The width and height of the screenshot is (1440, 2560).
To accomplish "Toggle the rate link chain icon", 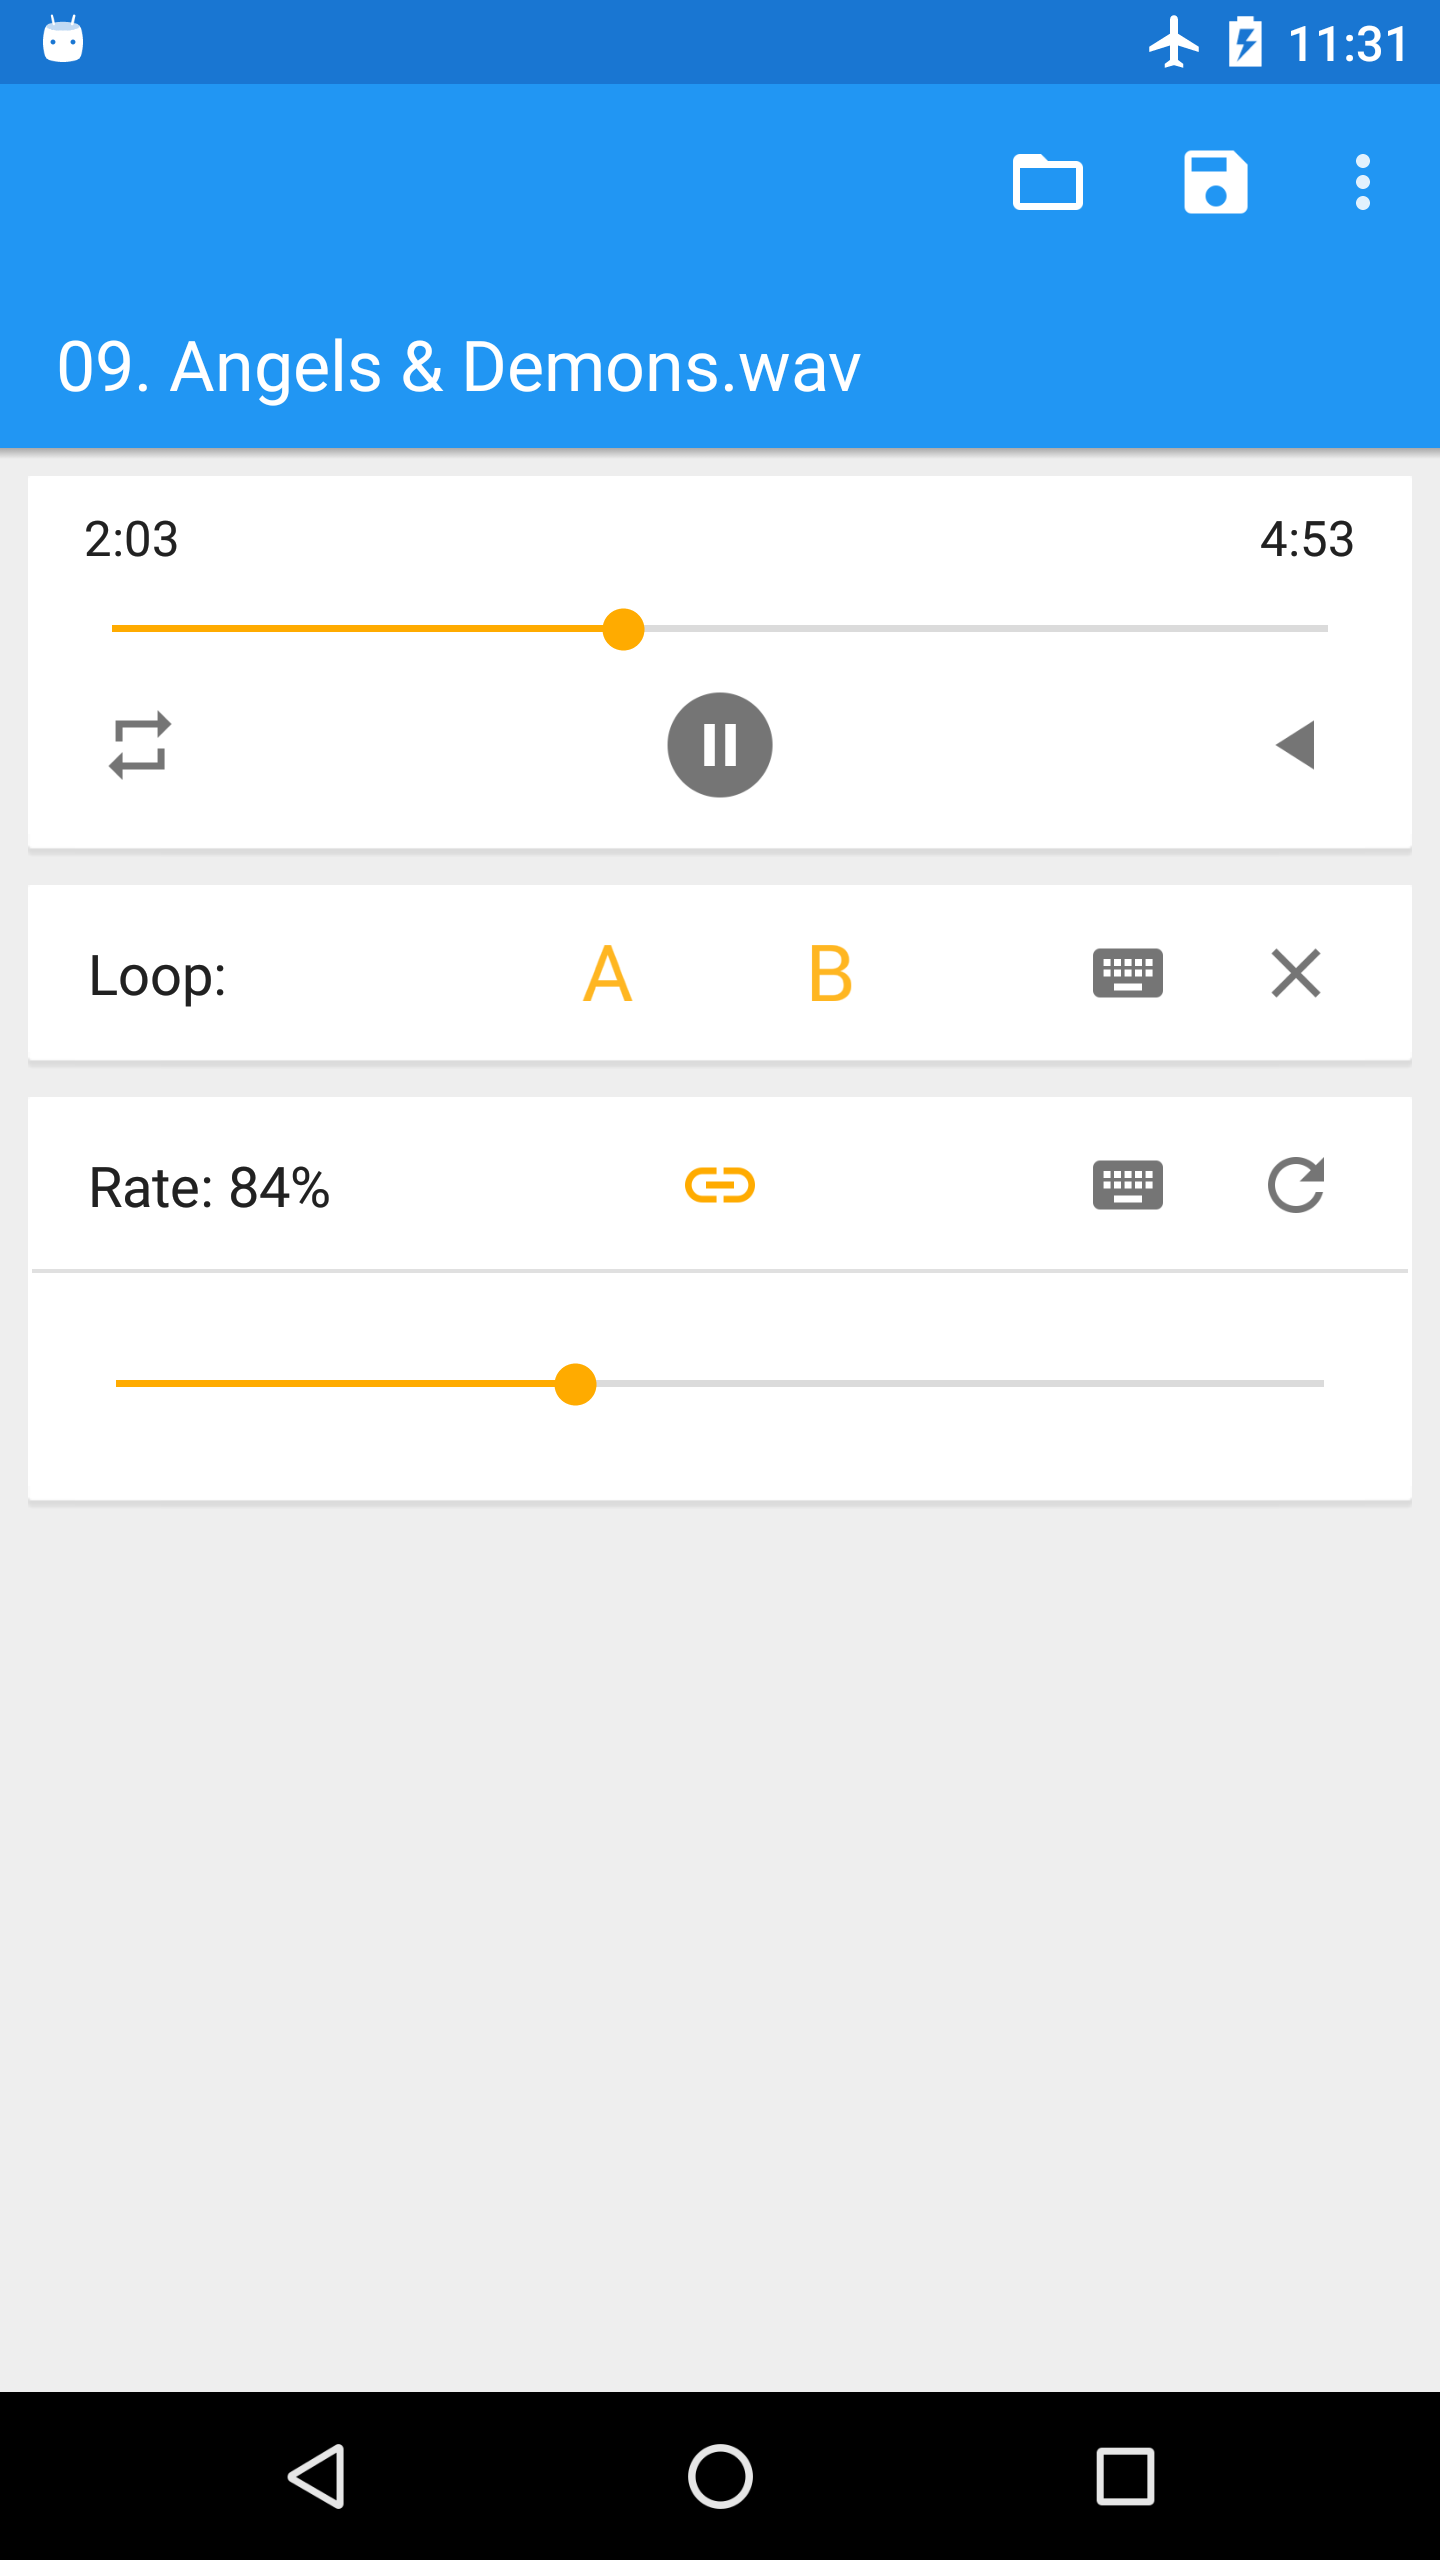I will [720, 1185].
